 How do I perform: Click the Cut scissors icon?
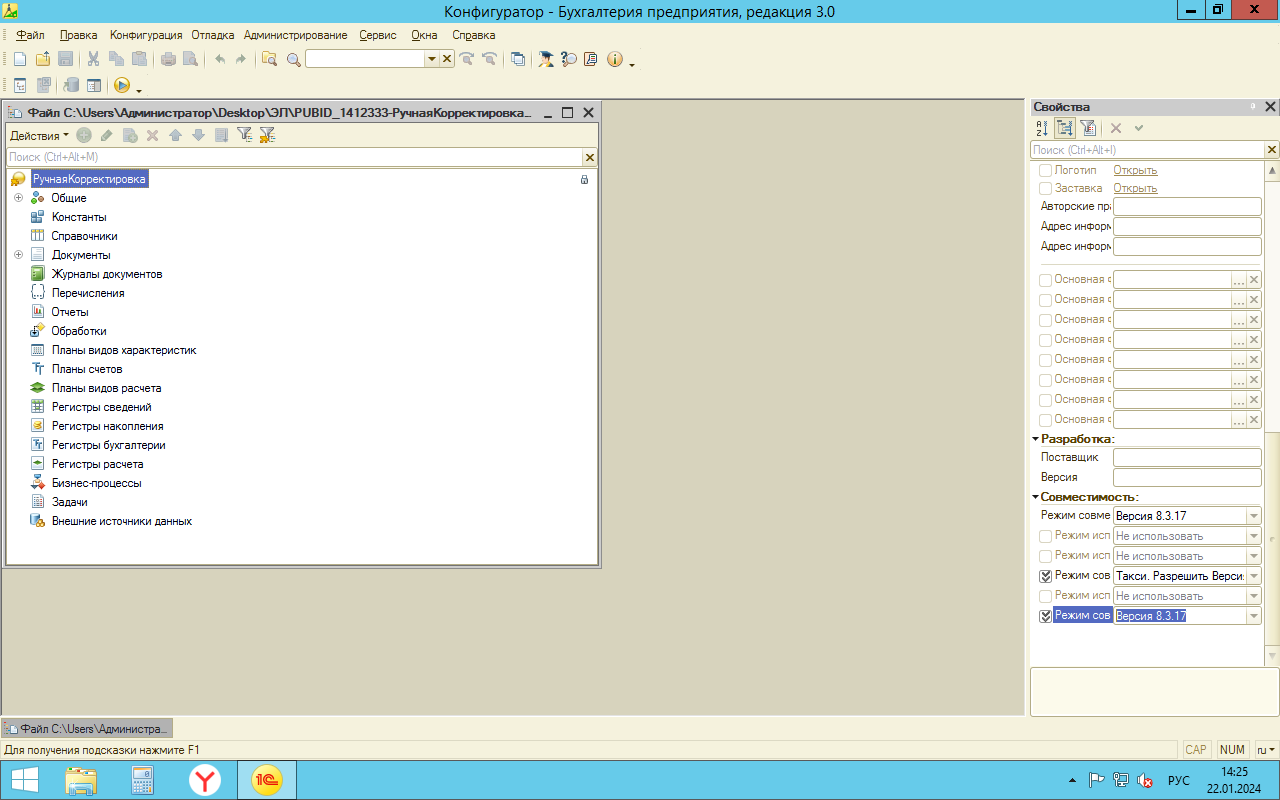(x=93, y=59)
